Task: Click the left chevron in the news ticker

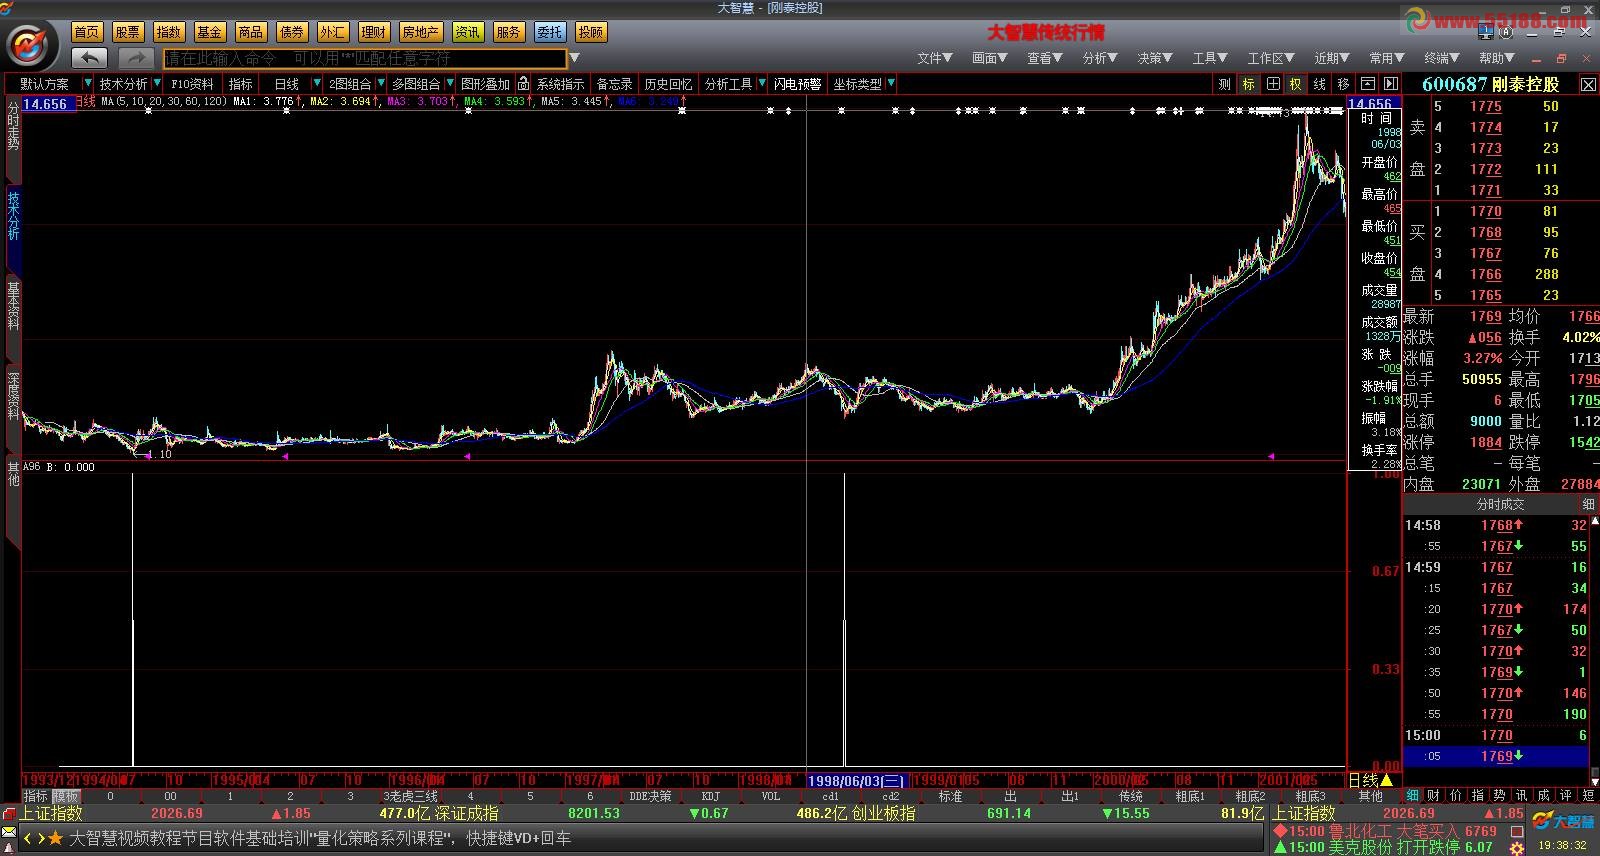Action: coord(29,838)
